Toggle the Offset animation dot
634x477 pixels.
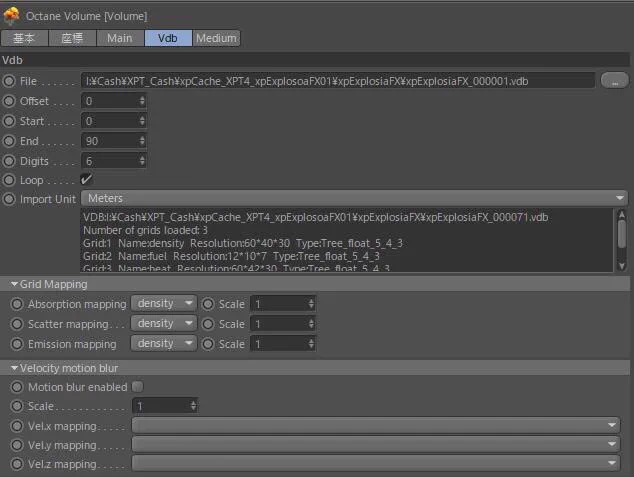[9, 101]
